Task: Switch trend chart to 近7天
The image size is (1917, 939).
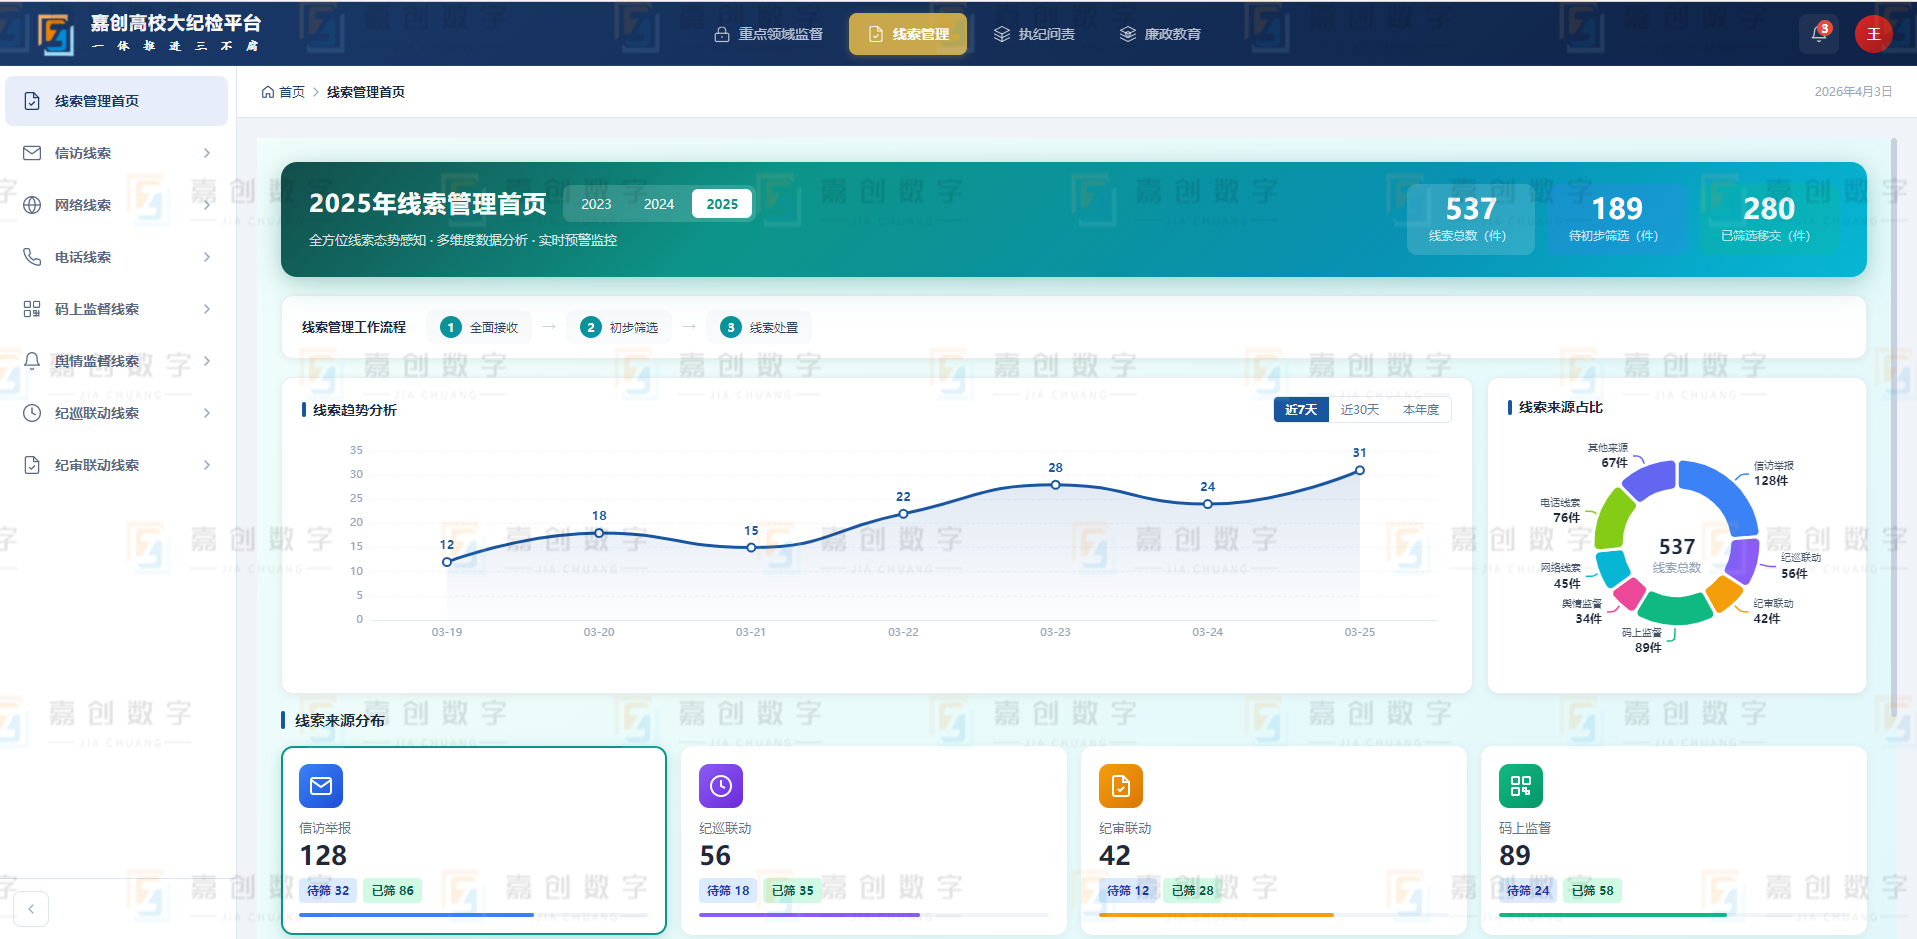Action: [x=1301, y=410]
